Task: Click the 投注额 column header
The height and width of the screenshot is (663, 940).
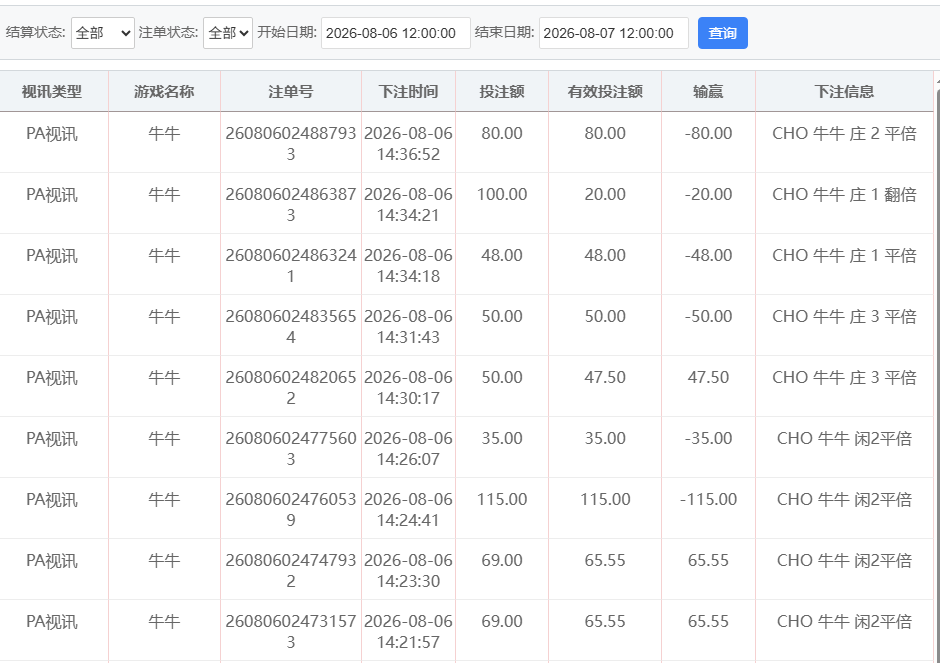Action: pyautogui.click(x=502, y=92)
